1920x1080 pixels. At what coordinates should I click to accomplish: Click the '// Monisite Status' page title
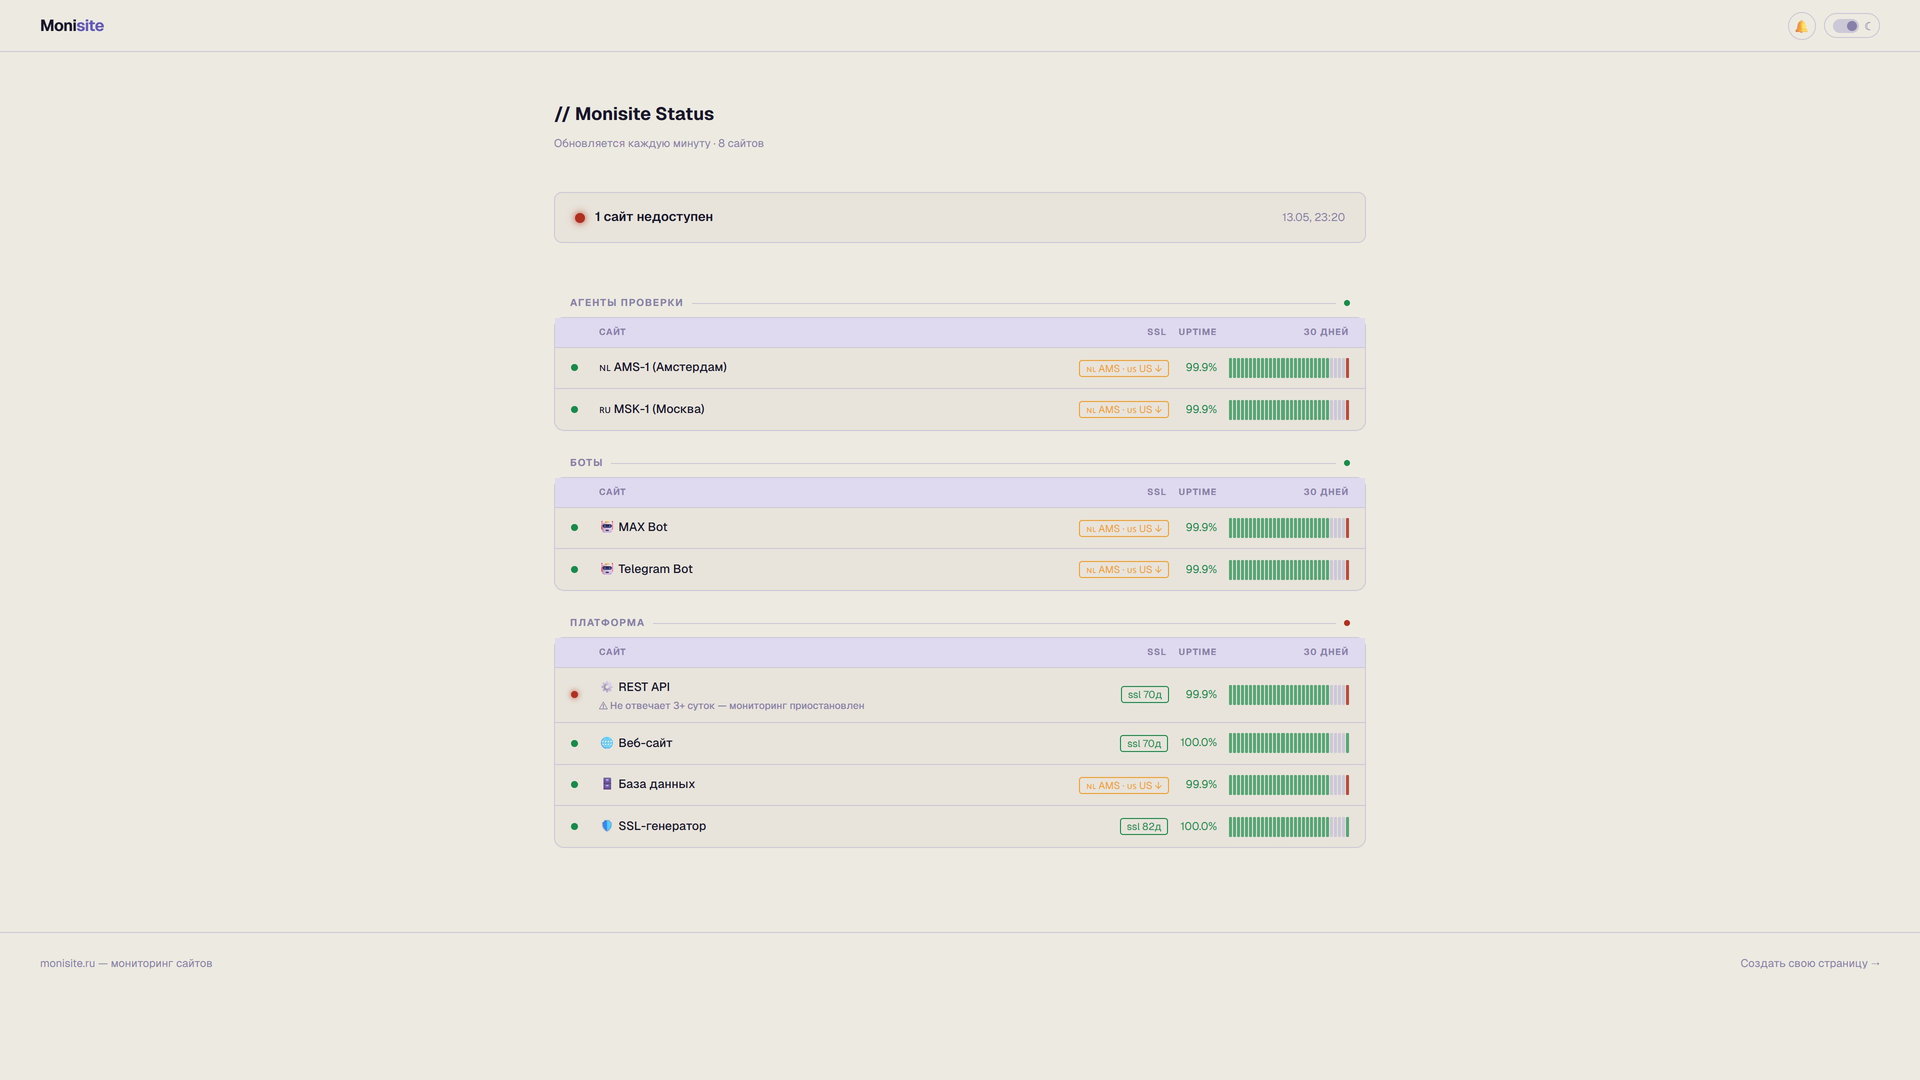(x=634, y=114)
